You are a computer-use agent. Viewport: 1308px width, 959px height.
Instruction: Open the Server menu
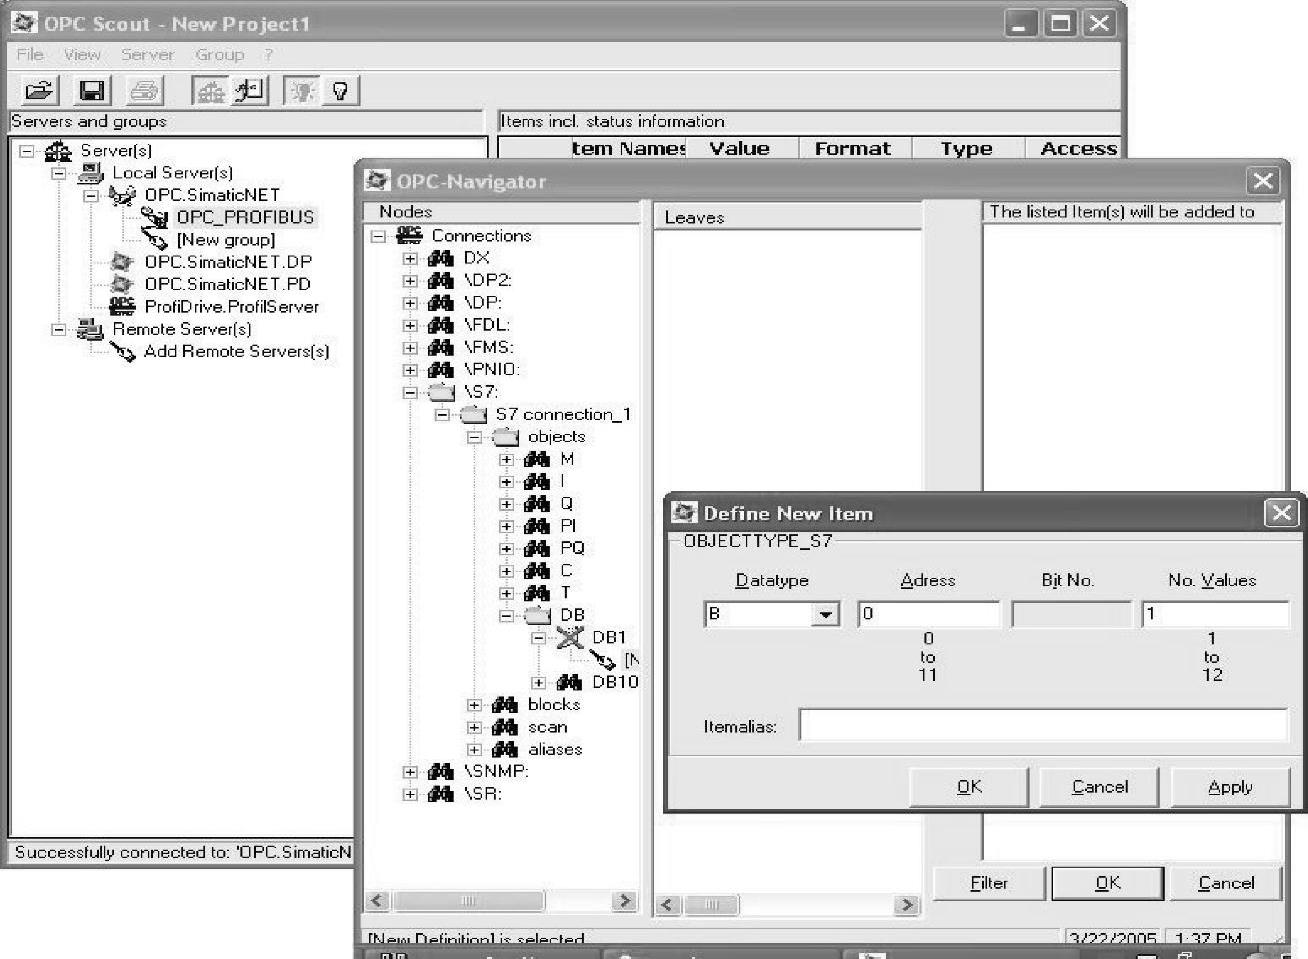[147, 54]
